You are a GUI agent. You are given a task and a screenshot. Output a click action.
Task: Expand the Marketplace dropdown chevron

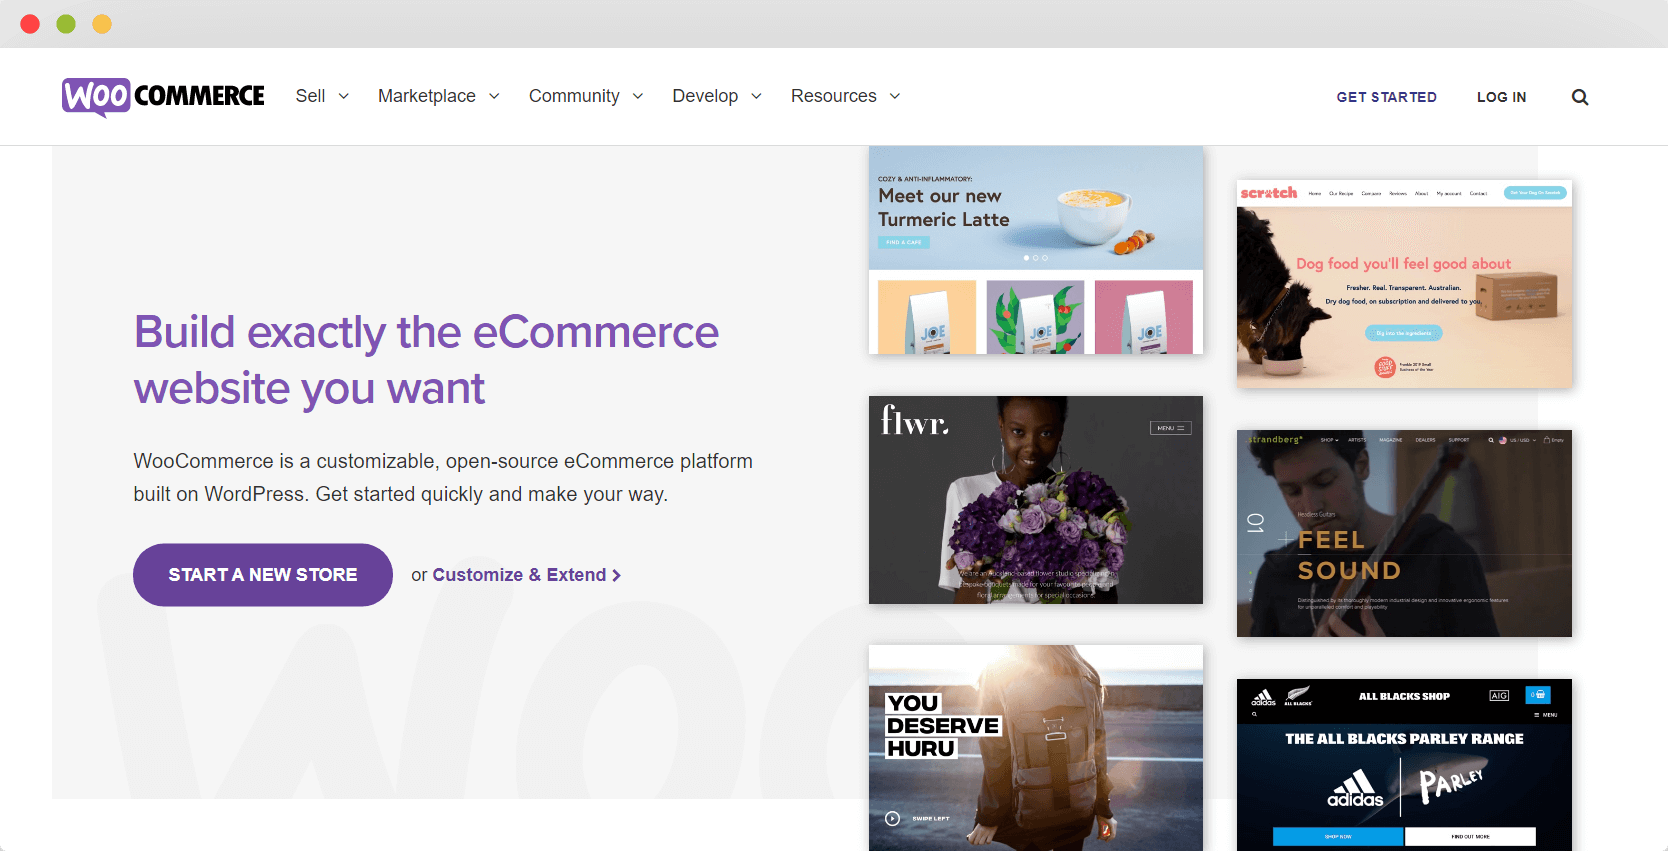coord(494,96)
